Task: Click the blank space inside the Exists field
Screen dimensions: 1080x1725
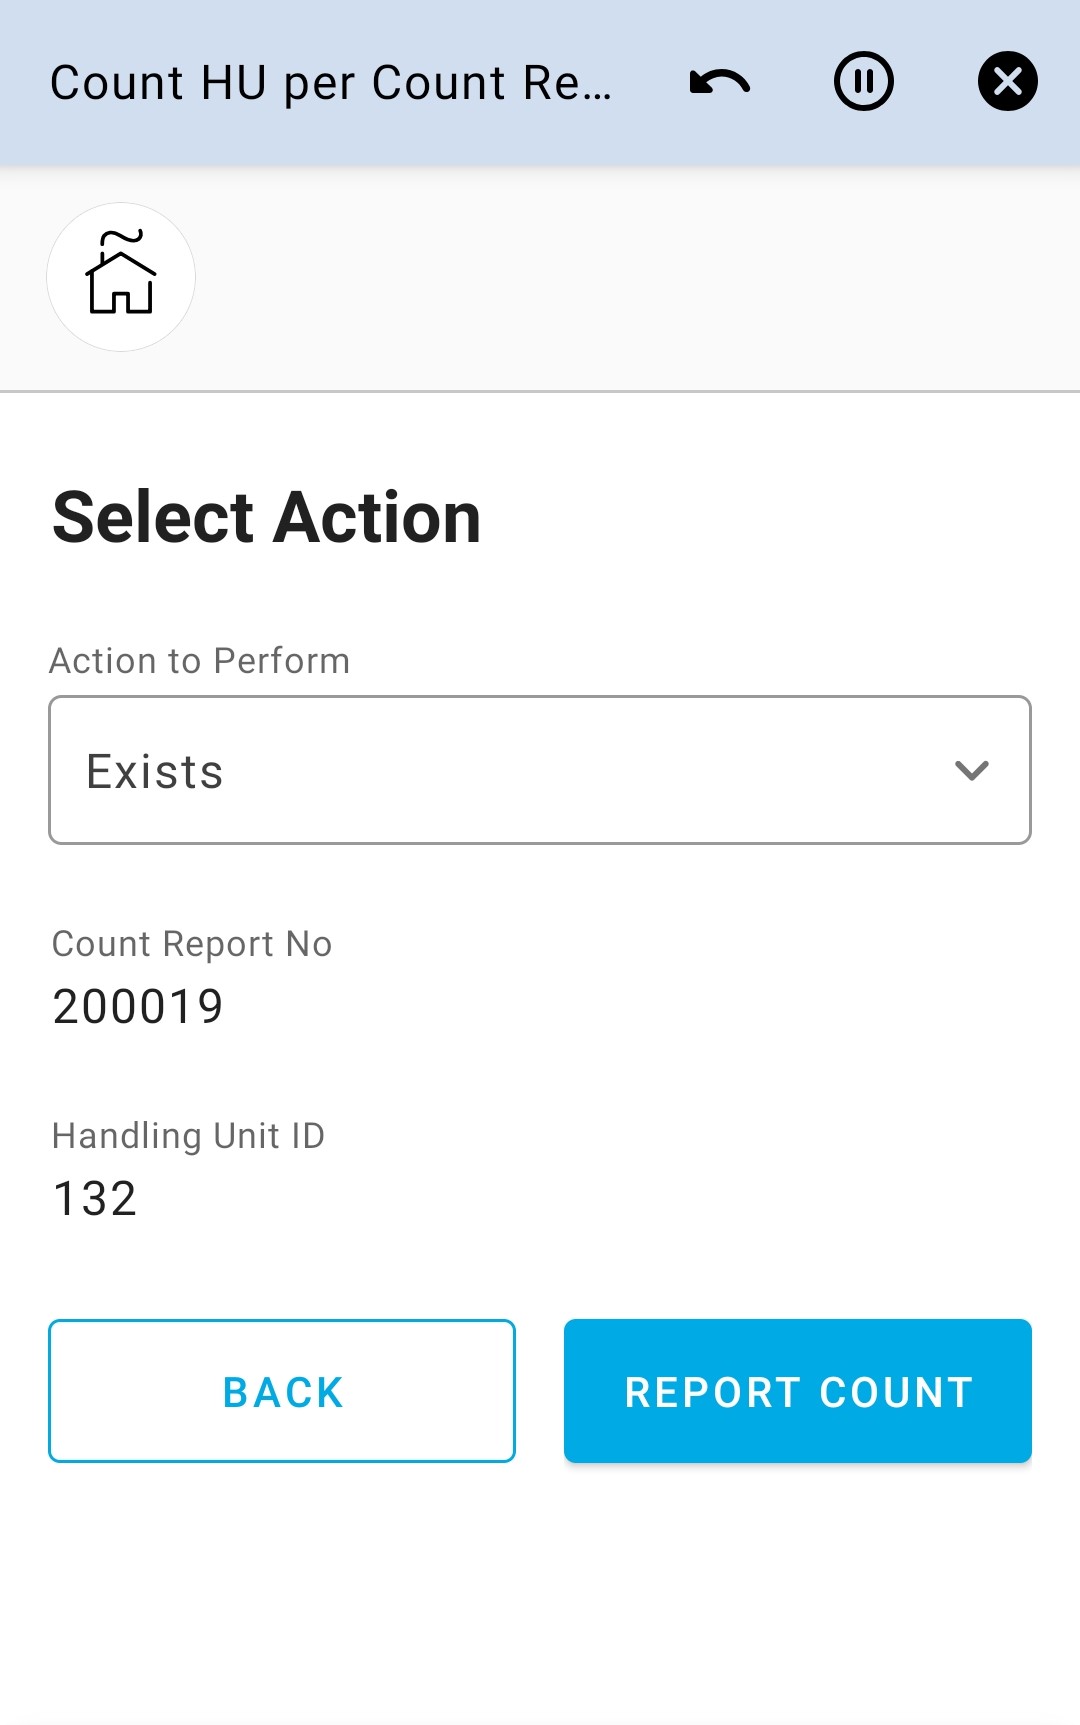Action: click(580, 770)
